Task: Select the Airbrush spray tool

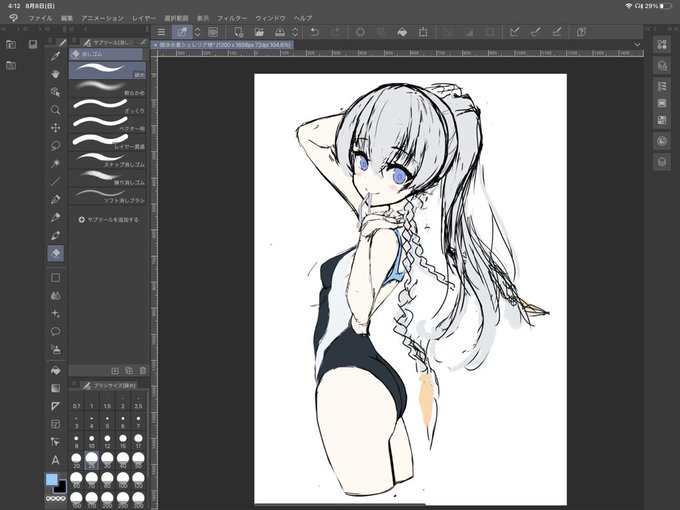Action: click(x=56, y=350)
